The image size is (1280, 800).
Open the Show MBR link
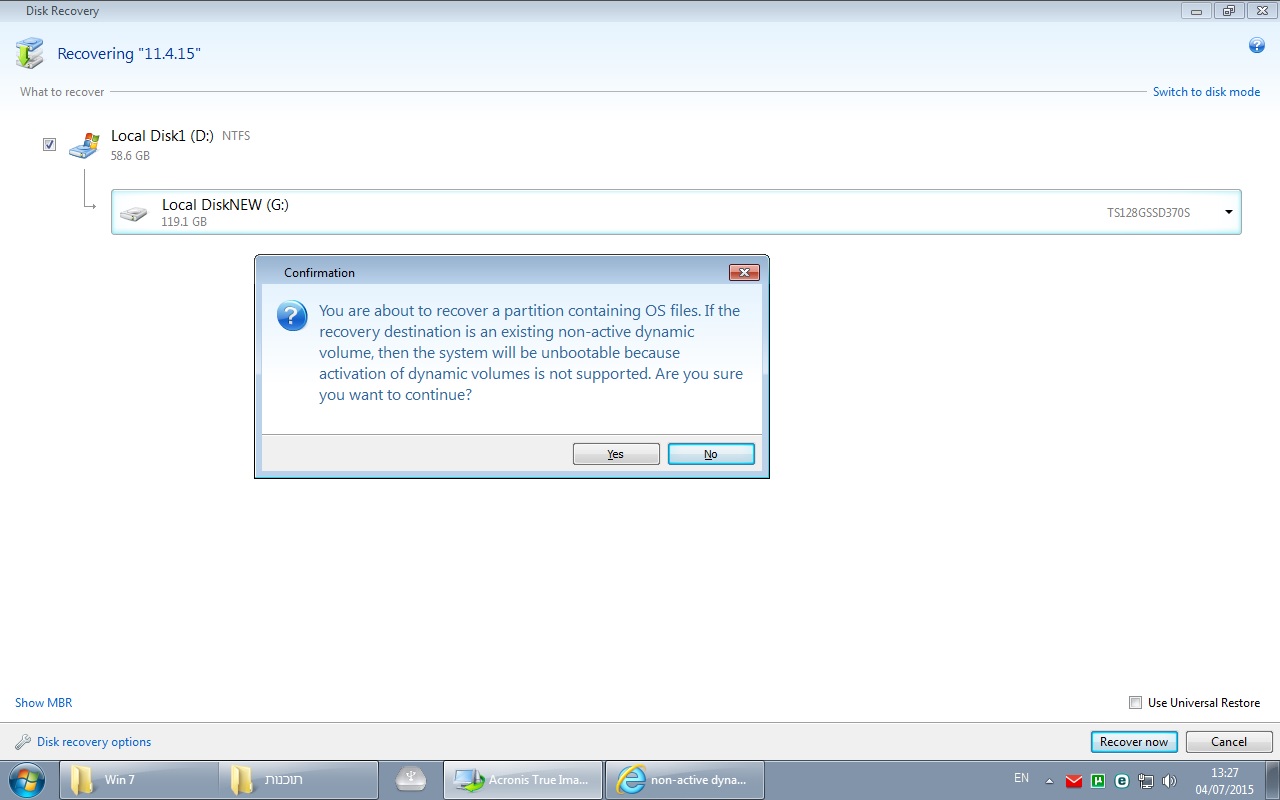coord(44,703)
